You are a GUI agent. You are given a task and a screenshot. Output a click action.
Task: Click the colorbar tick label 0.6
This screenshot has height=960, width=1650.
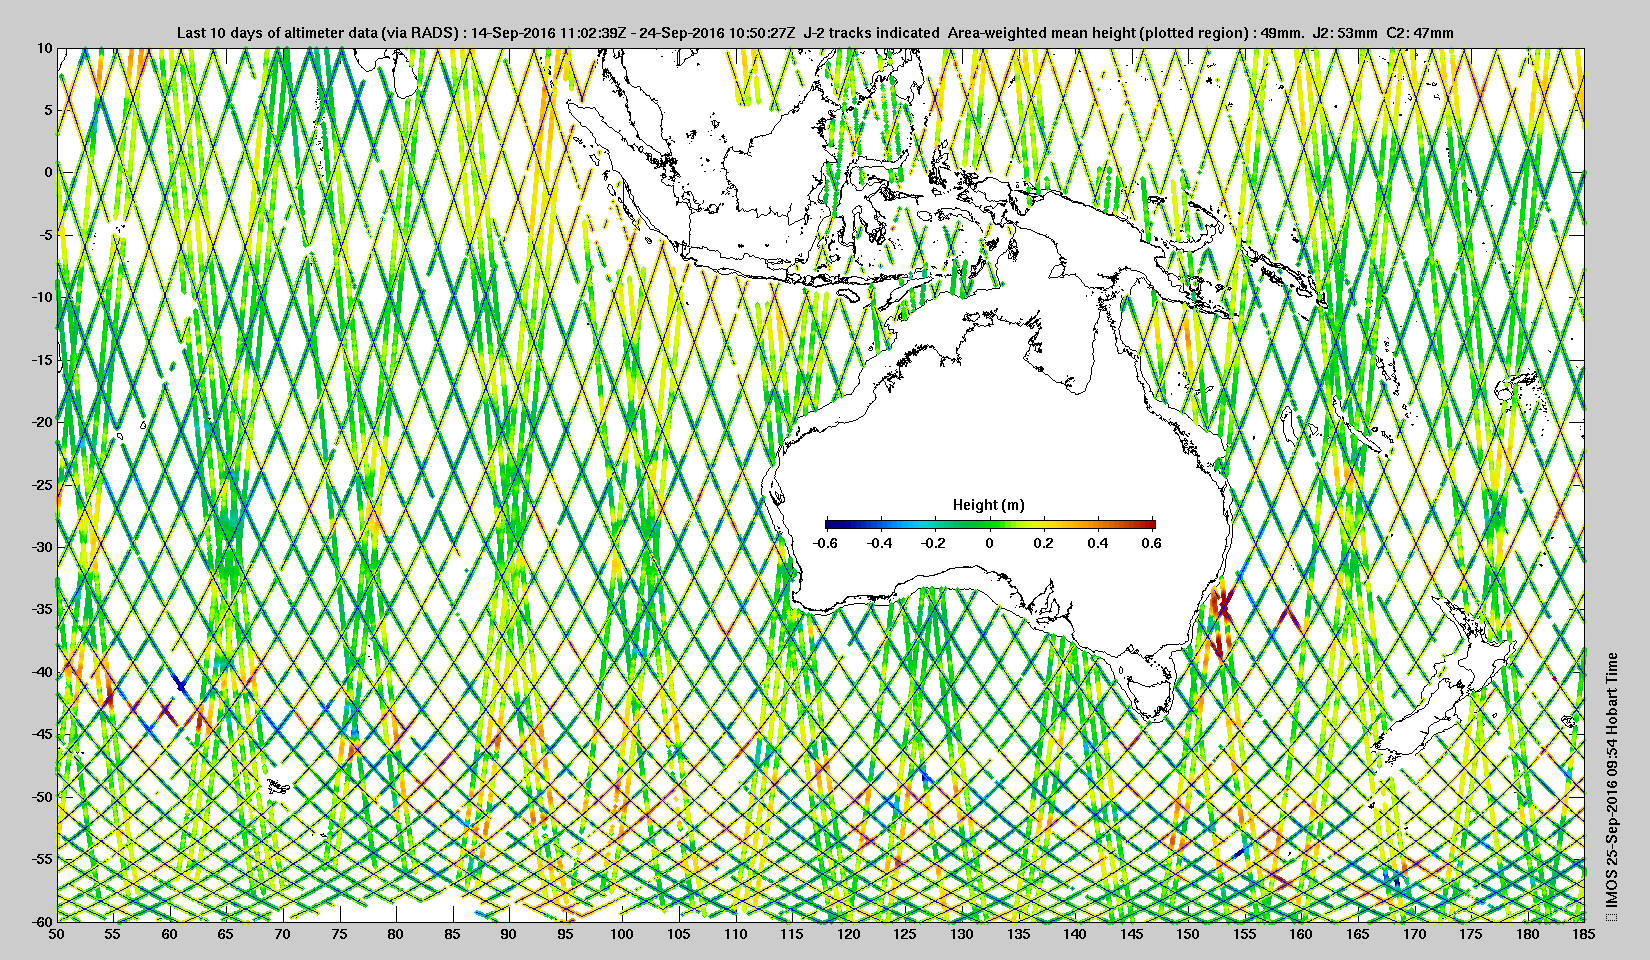coord(1151,543)
